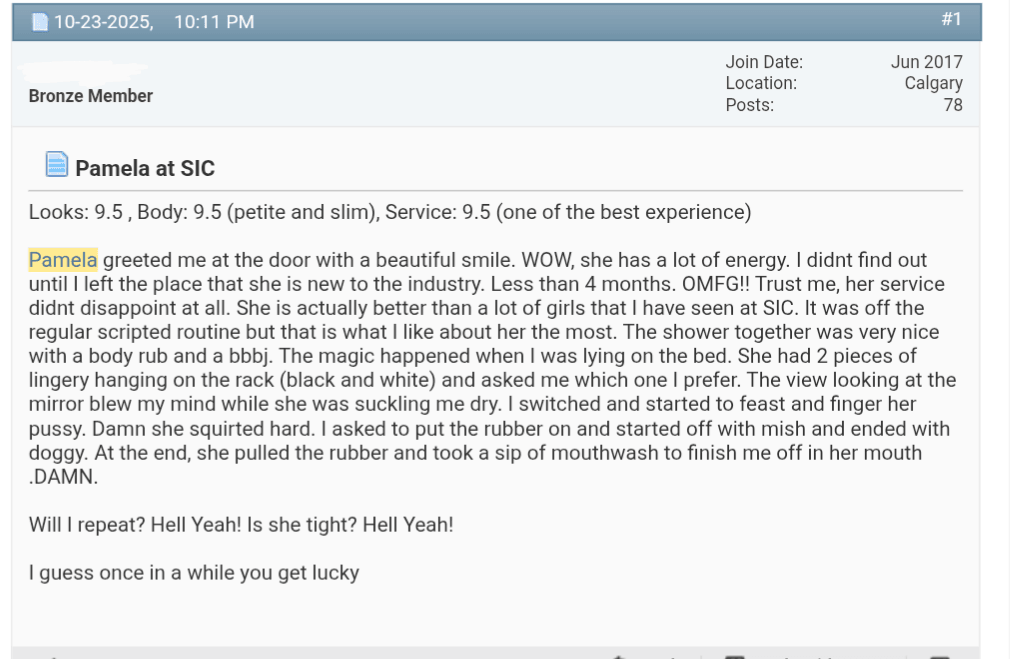Click the highlighted "Pamela" word in the post

(63, 260)
